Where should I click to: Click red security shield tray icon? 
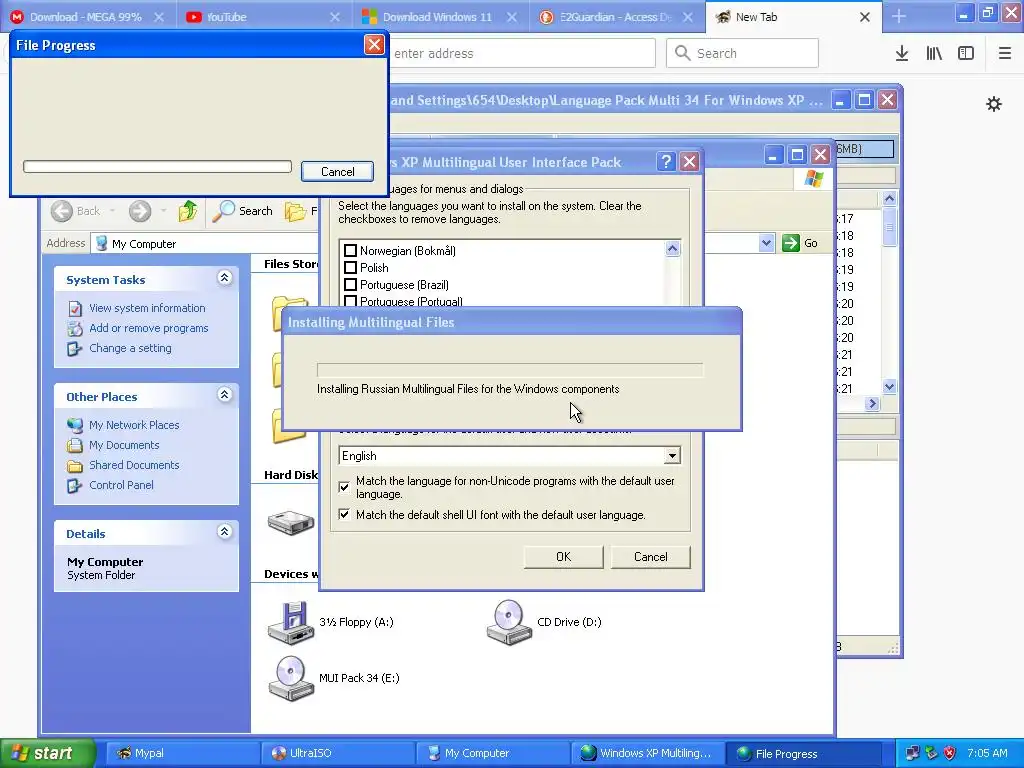[x=950, y=753]
